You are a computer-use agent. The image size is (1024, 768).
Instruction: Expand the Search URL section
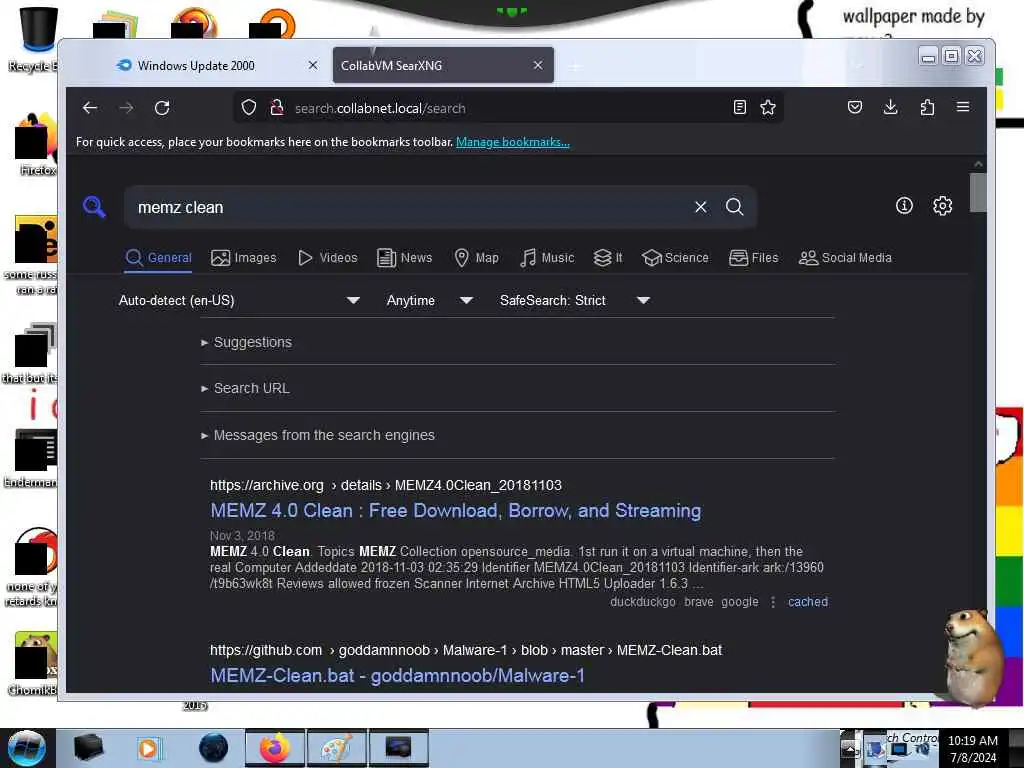(x=246, y=388)
